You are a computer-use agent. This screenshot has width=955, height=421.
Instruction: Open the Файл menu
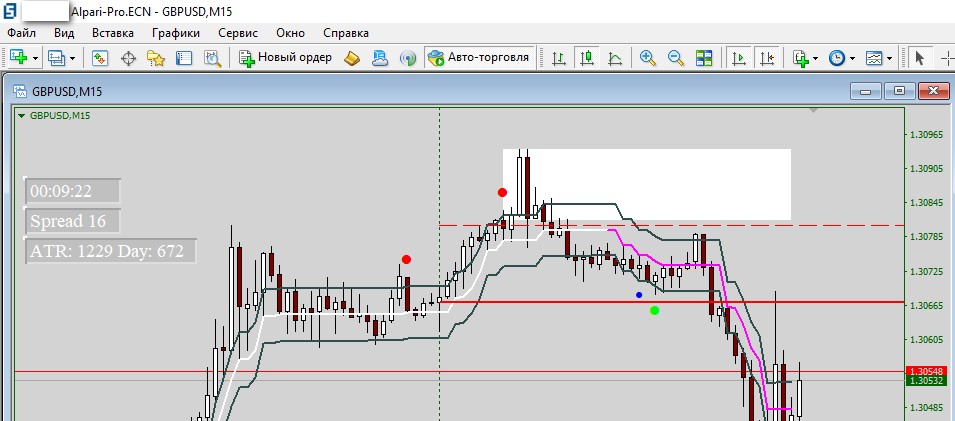(x=21, y=33)
